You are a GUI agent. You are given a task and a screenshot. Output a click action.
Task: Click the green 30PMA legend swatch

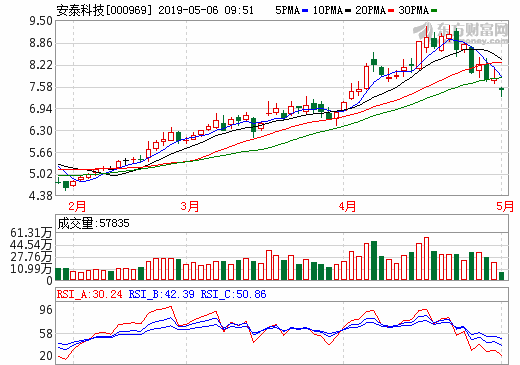click(x=434, y=11)
